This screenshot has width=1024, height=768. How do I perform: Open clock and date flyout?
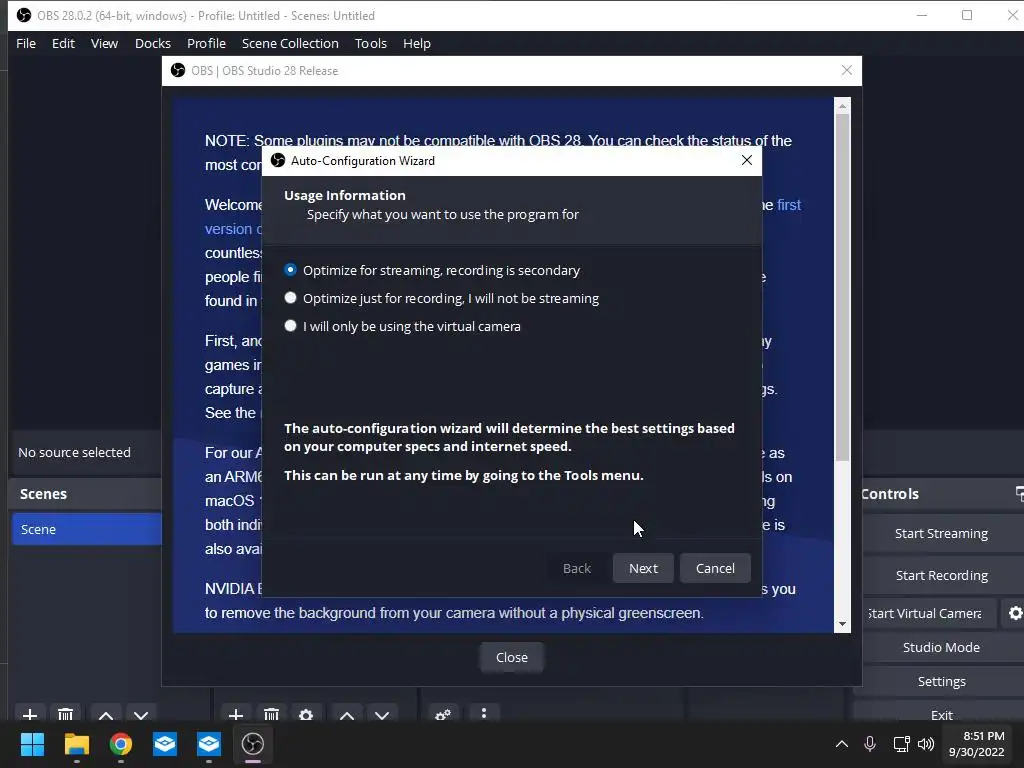click(976, 744)
